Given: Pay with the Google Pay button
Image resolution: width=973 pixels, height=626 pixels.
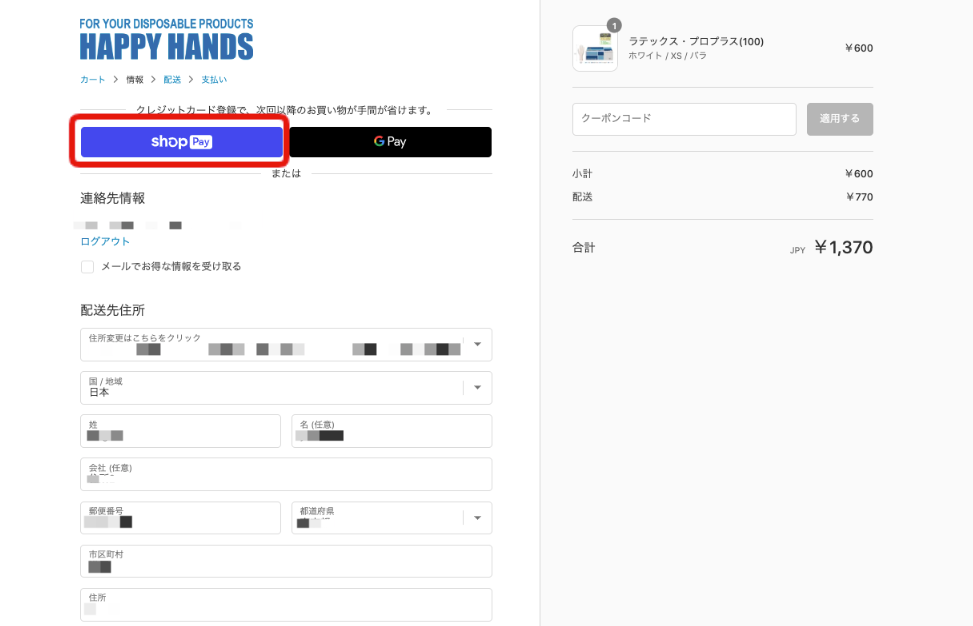Looking at the screenshot, I should (x=390, y=141).
